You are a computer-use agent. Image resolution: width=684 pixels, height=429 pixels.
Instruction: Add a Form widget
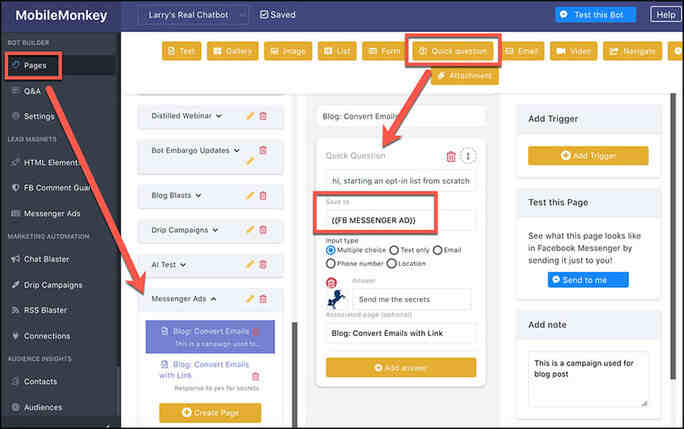click(384, 51)
